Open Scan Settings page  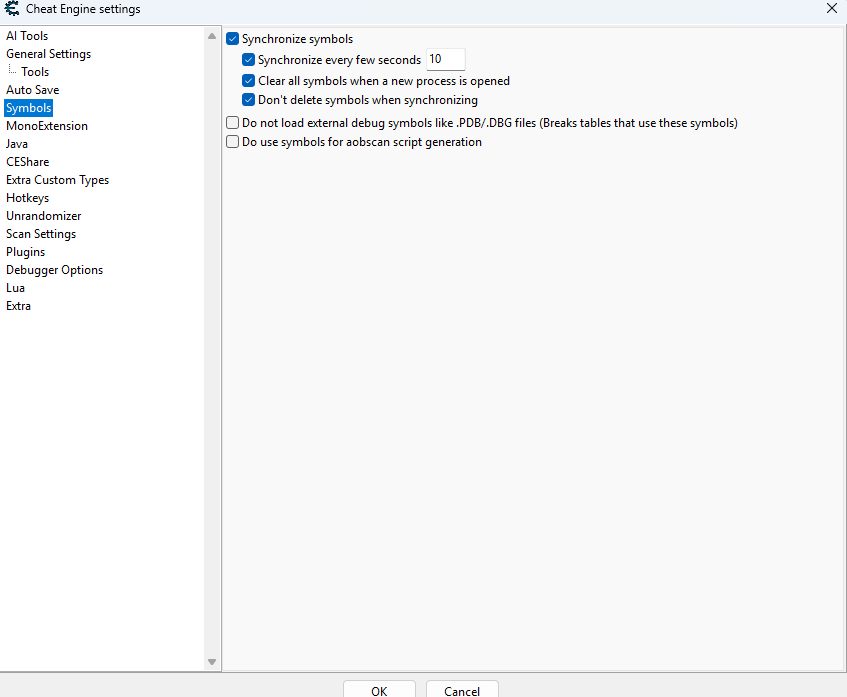tap(41, 234)
